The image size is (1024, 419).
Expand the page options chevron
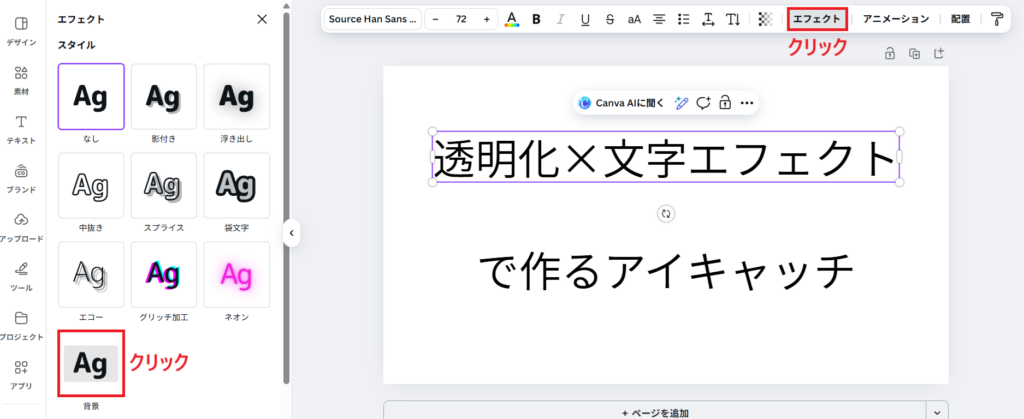click(x=938, y=411)
